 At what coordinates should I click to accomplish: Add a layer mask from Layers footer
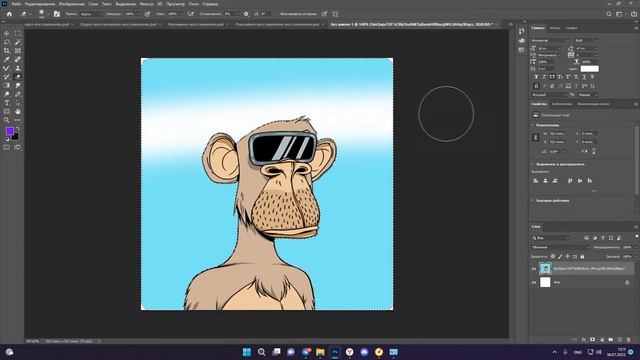[593, 340]
